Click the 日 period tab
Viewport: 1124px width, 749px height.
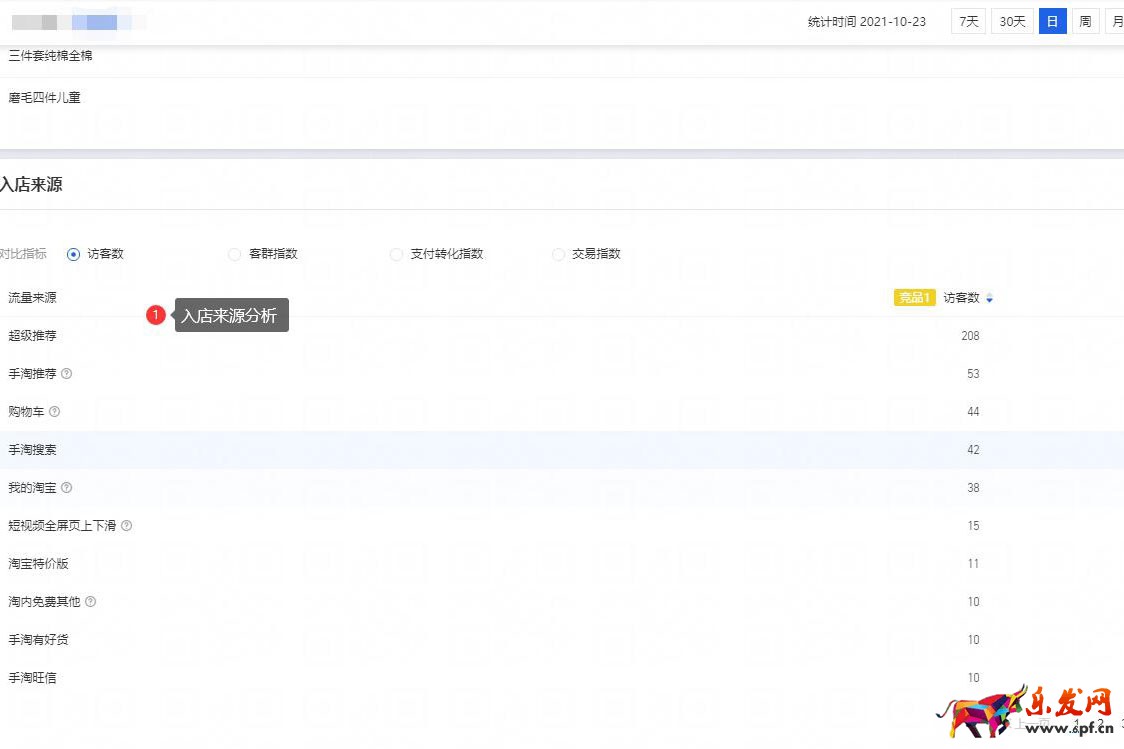pos(1052,21)
